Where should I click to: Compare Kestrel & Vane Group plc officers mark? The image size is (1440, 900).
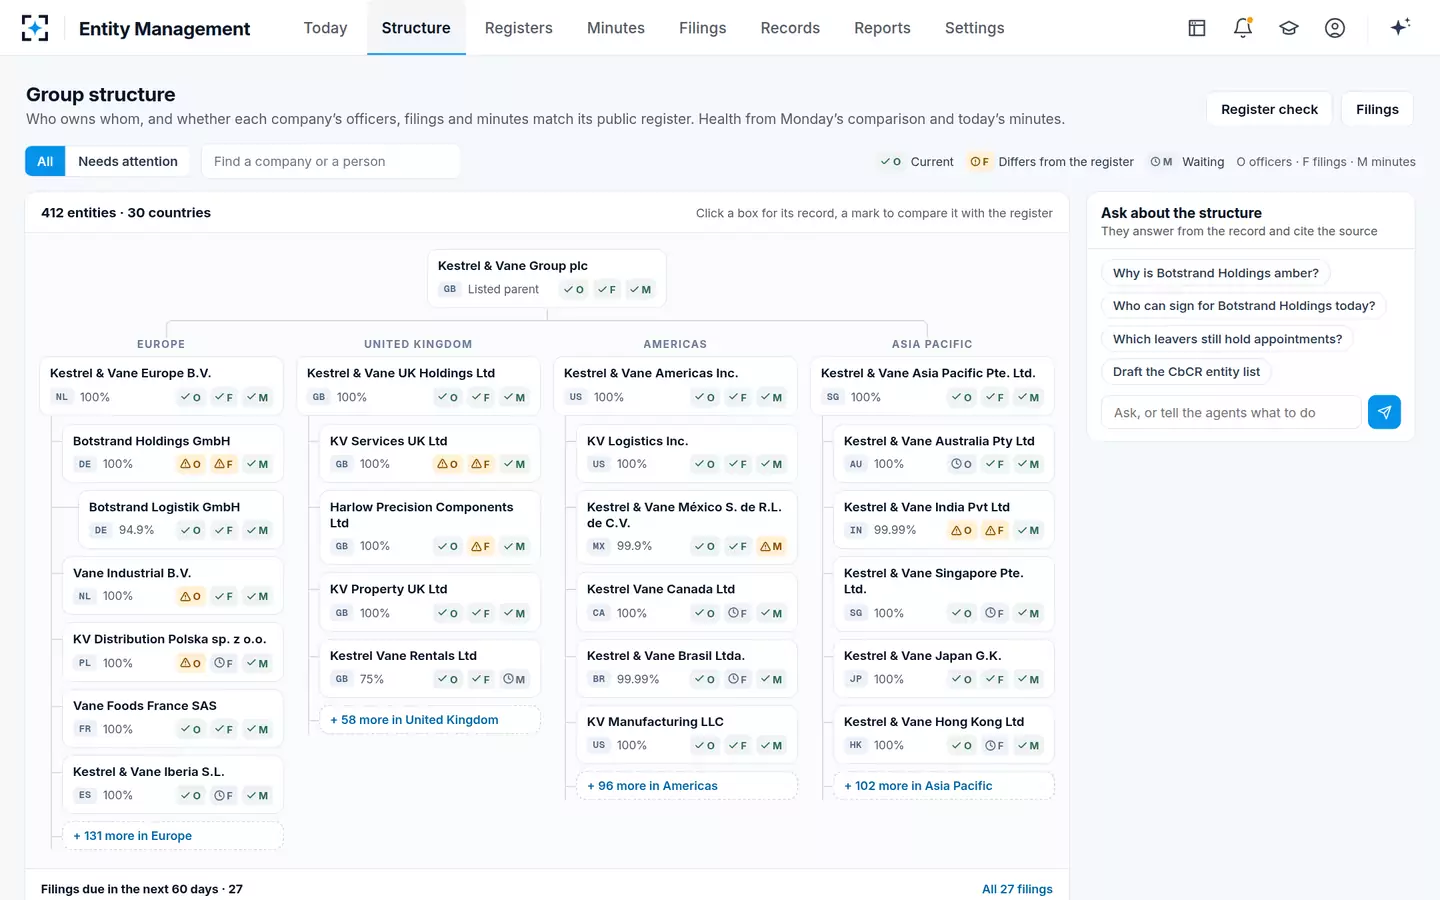(x=574, y=289)
